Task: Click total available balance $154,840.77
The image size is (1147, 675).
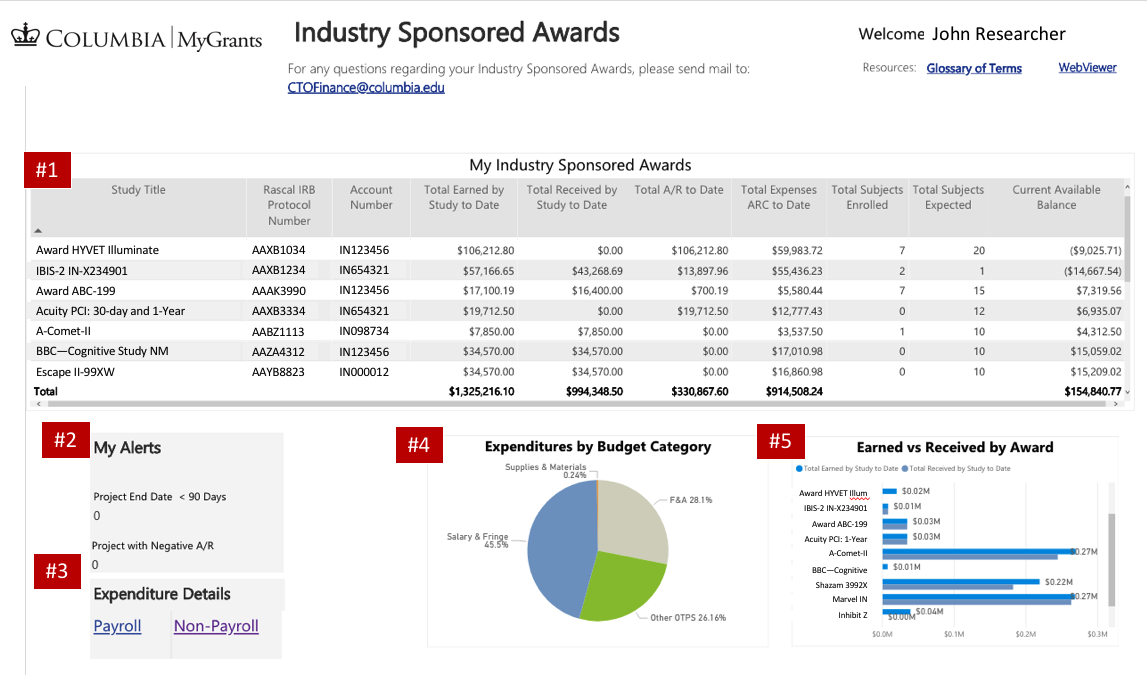Action: coord(1092,392)
